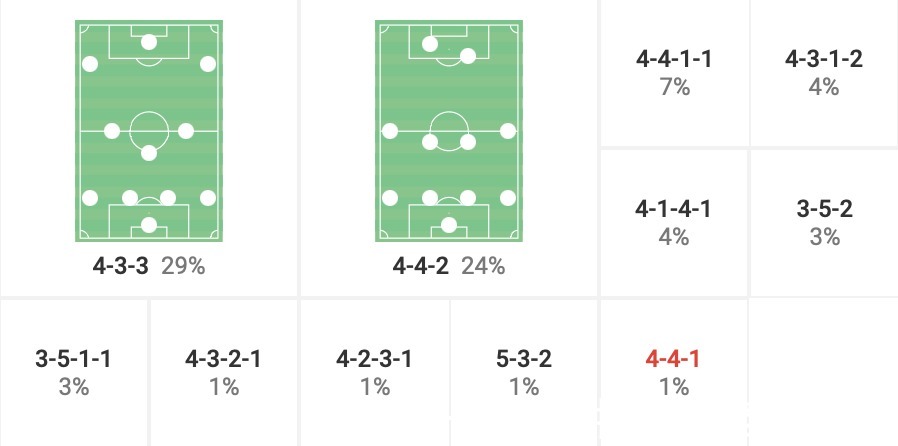The image size is (898, 446).
Task: Select the 5-3-2 formation tile
Action: (524, 371)
